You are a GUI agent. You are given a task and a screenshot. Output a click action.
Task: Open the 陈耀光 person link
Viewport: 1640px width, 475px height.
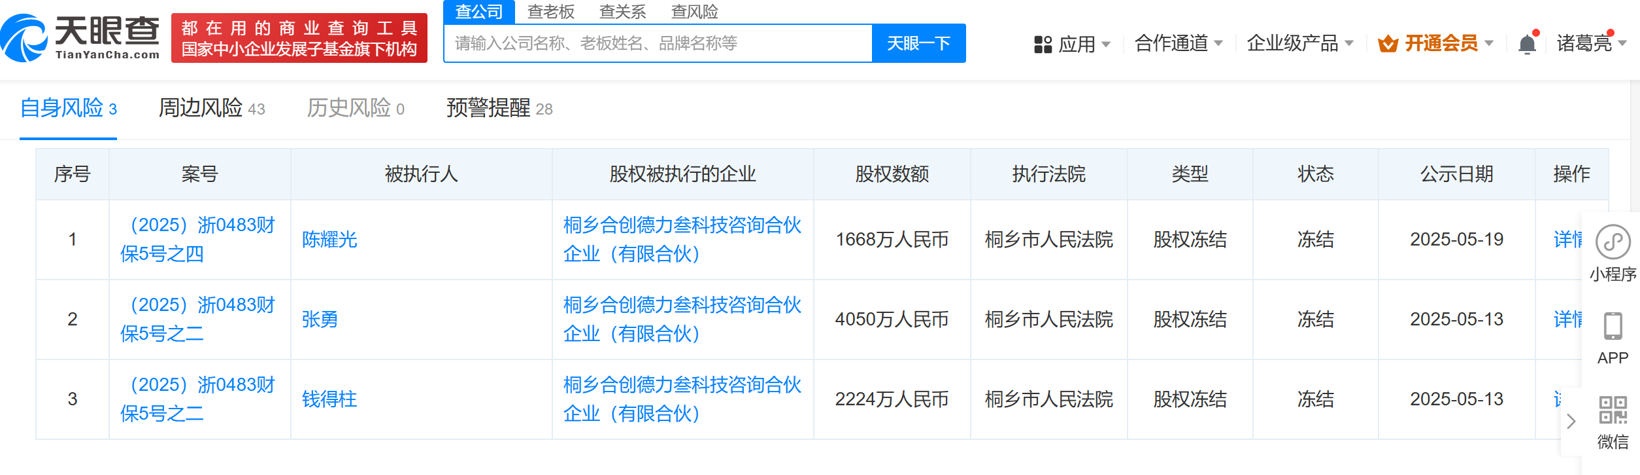329,240
